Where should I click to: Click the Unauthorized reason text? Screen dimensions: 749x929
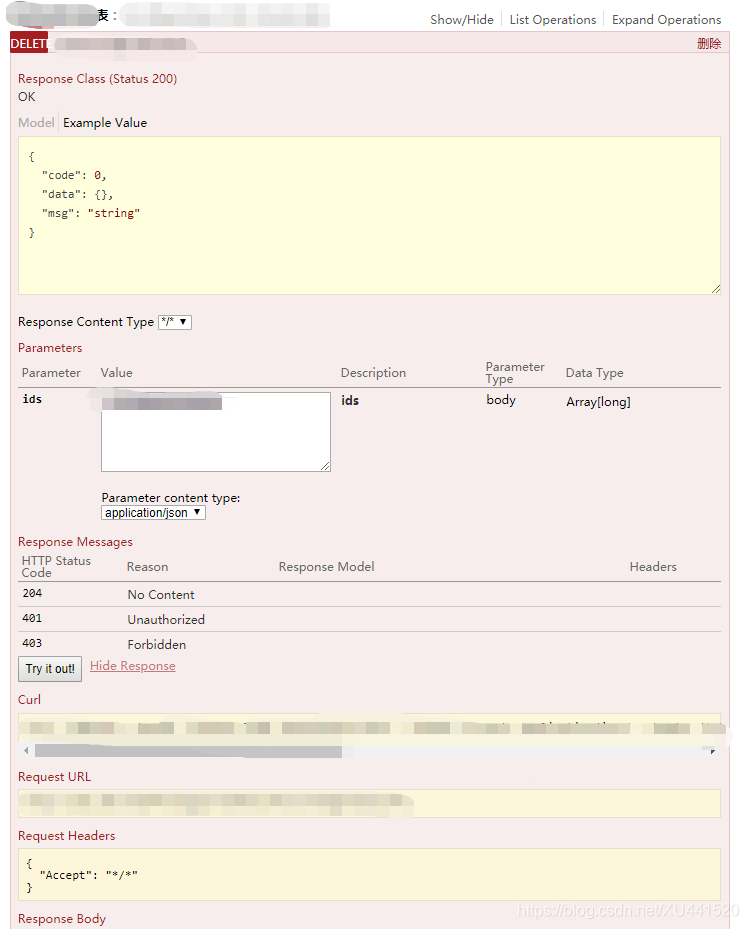pos(166,620)
